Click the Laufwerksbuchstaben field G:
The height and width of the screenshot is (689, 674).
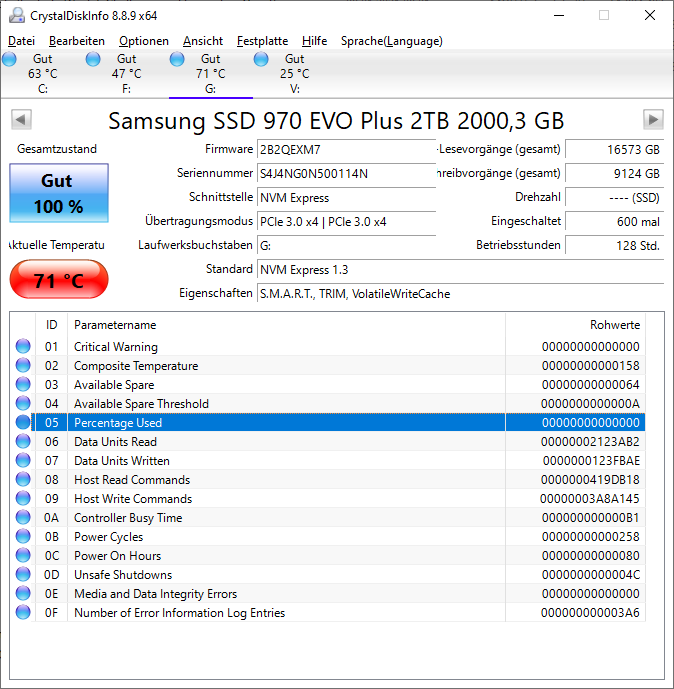(346, 245)
